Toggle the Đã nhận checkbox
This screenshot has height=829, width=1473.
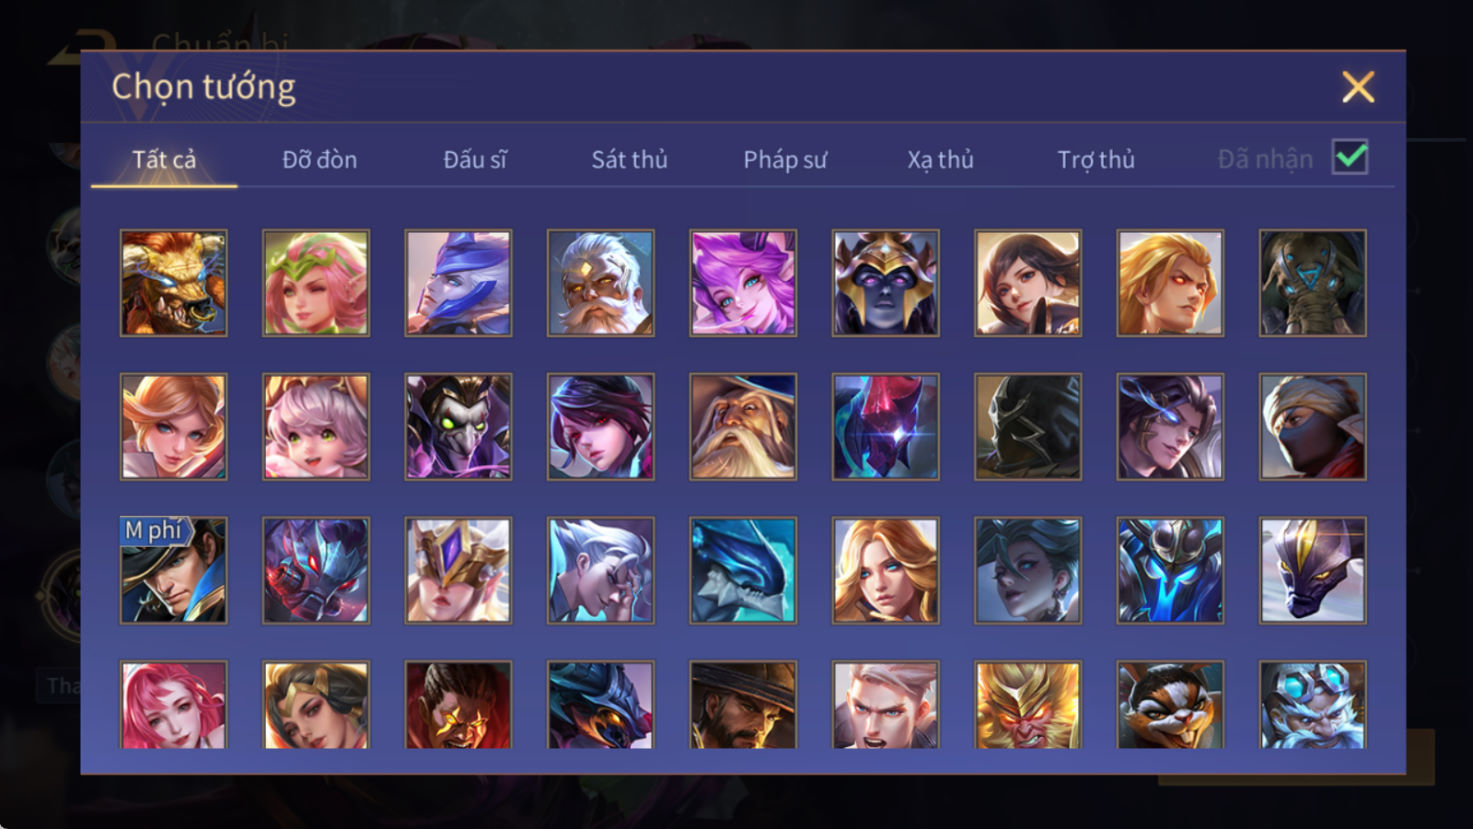point(1350,158)
